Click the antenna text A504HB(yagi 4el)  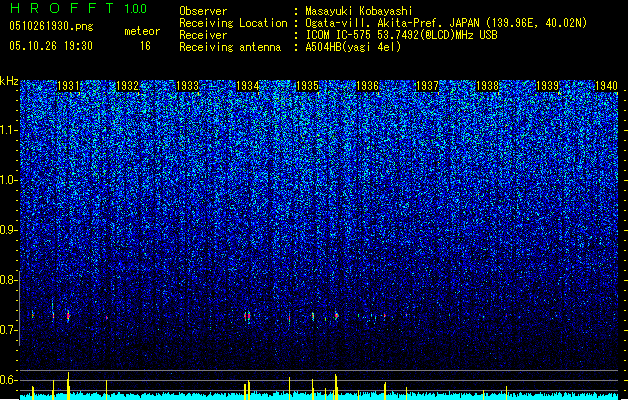tap(353, 47)
